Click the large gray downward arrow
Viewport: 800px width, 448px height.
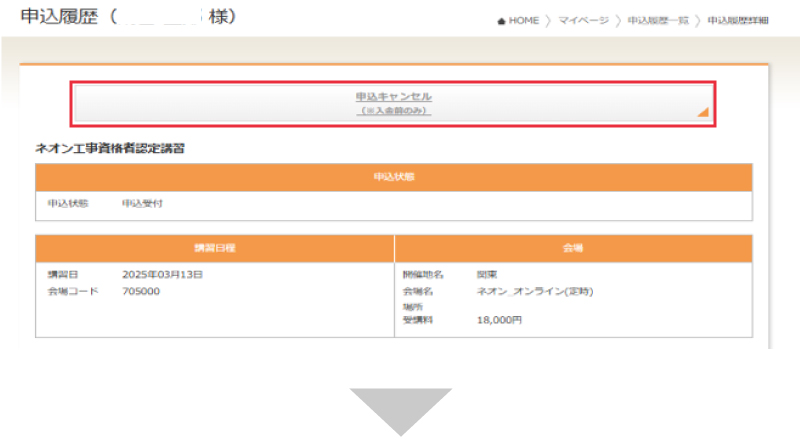pos(400,411)
